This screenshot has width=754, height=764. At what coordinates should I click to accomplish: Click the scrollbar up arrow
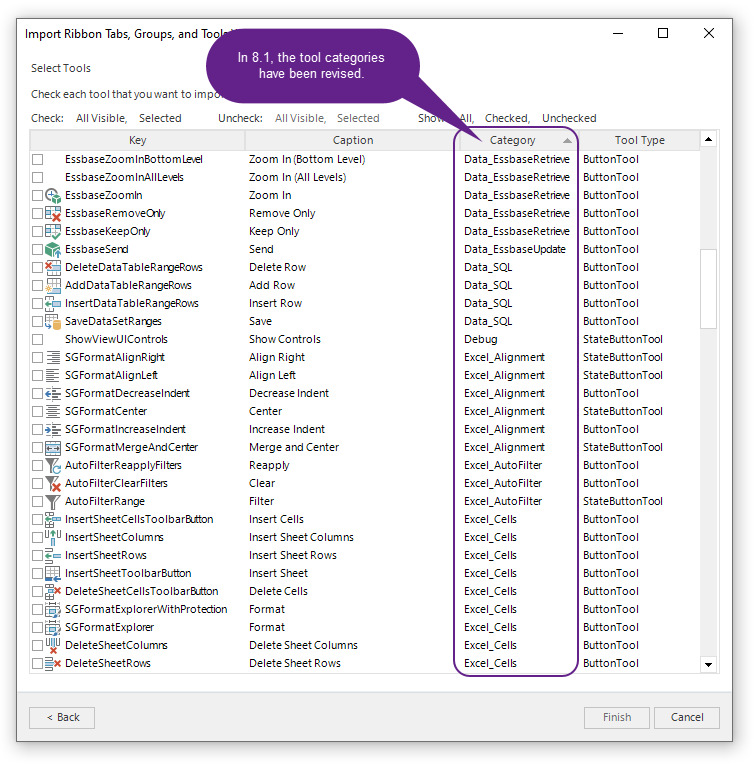coord(708,140)
